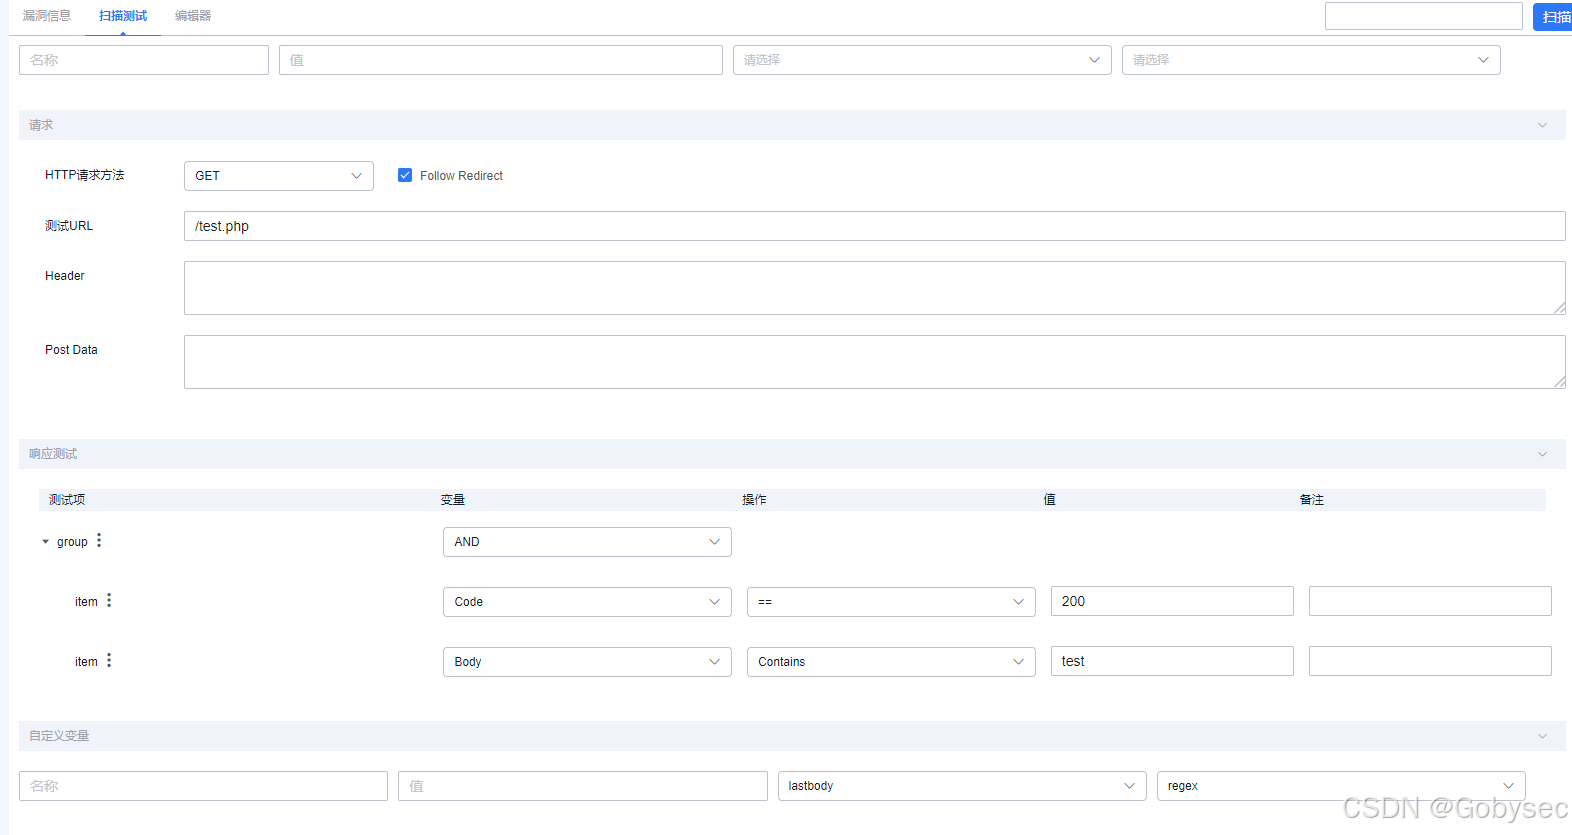Collapse the group tree row triangle
Viewport: 1572px width, 835px height.
click(45, 542)
